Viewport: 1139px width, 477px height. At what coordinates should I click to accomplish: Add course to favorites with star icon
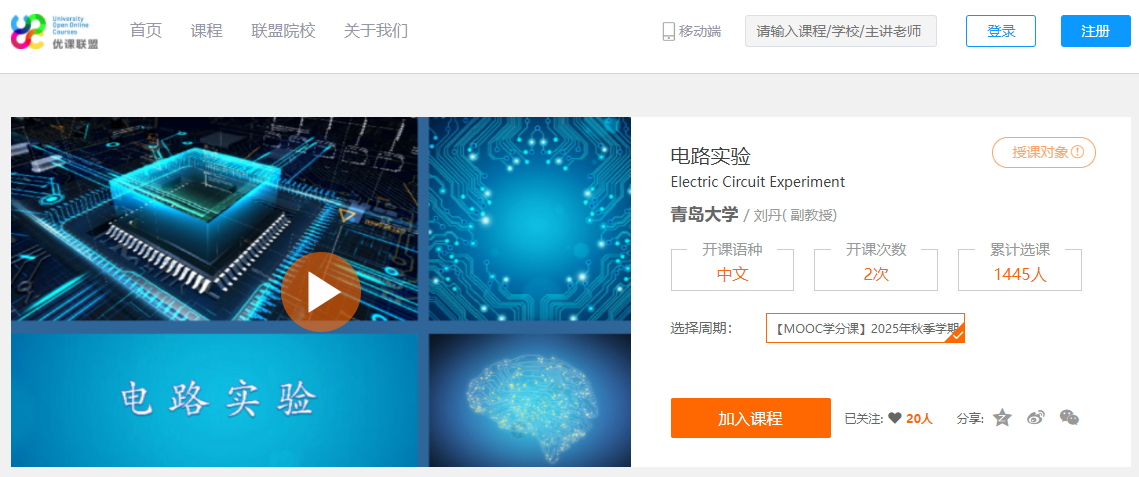1002,417
